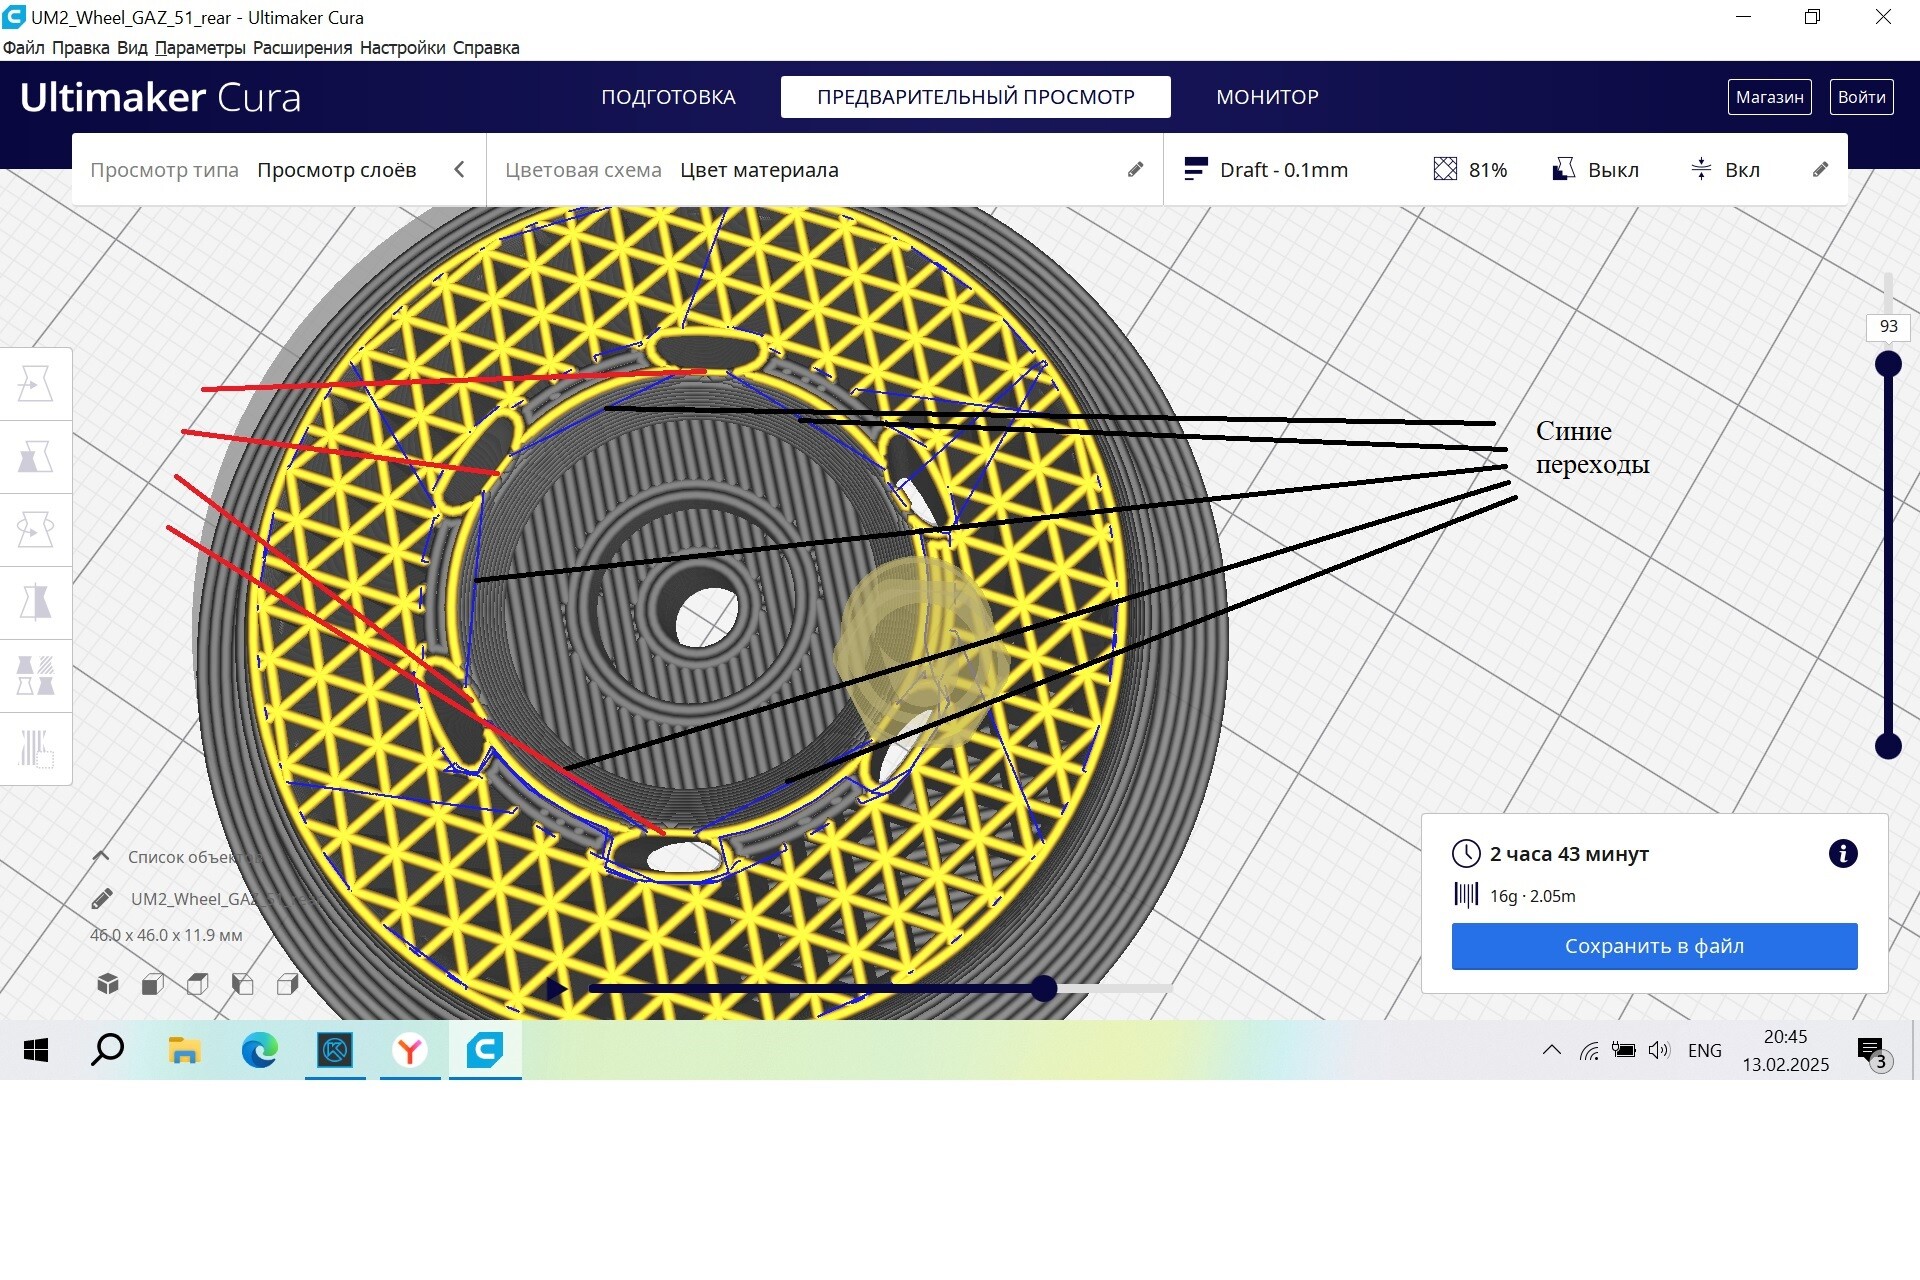This screenshot has height=1280, width=1920.
Task: Select the Mirror tool in left toolbar
Action: tap(35, 603)
